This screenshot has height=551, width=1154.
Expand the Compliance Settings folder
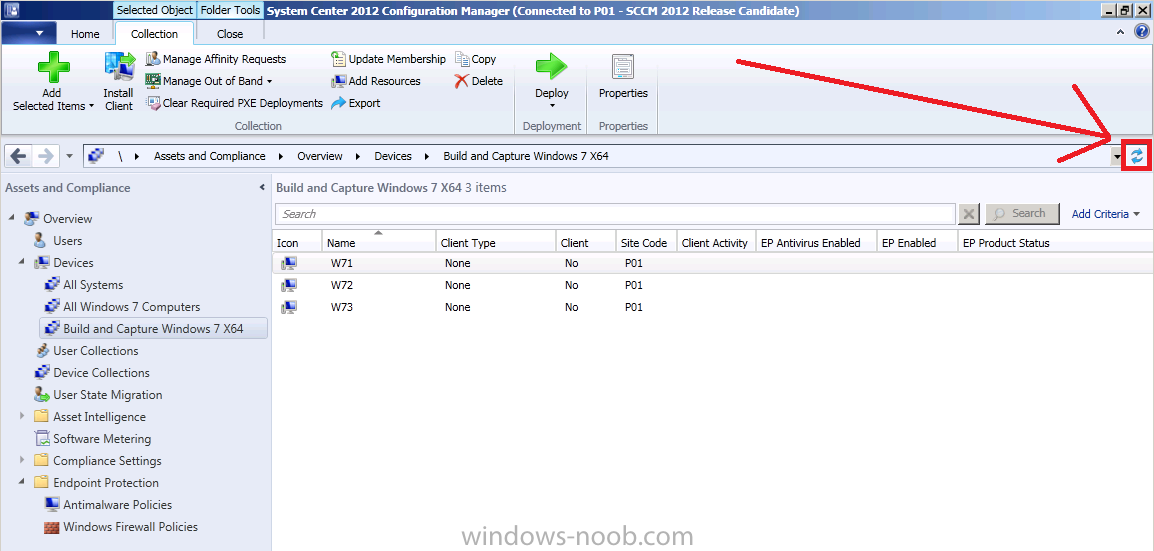point(21,461)
